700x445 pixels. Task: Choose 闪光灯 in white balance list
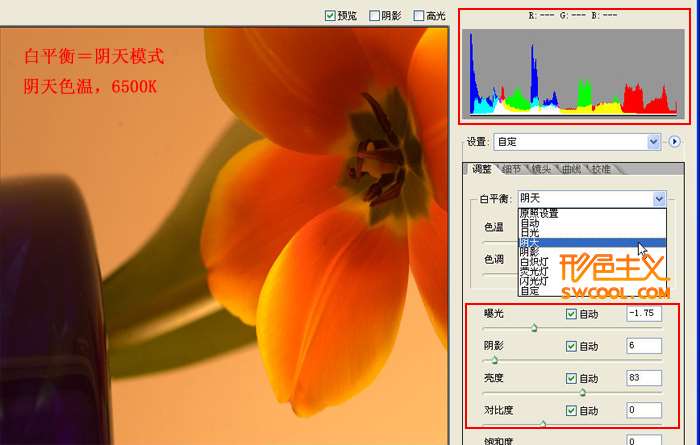tap(592, 281)
